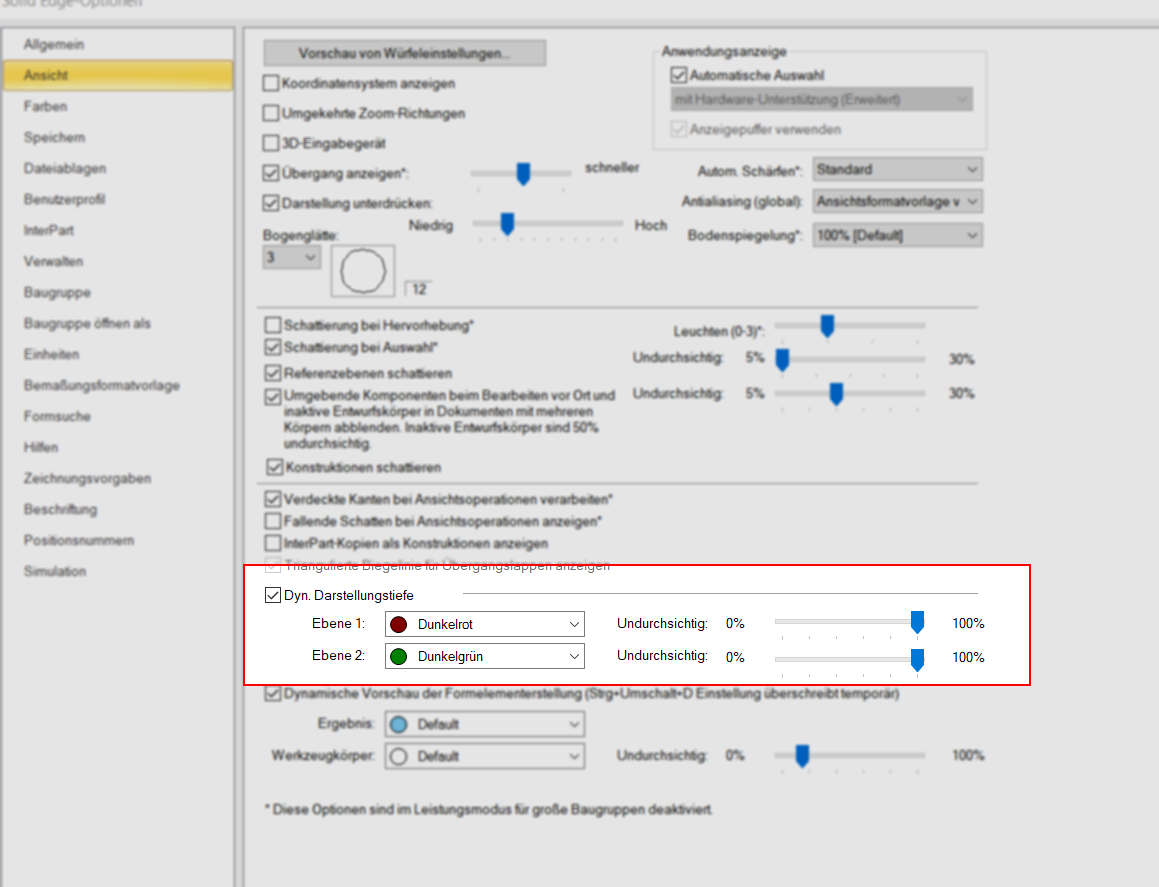This screenshot has height=887, width=1159.
Task: Expand the Werkzeugkörper color dropdown
Action: 485,756
